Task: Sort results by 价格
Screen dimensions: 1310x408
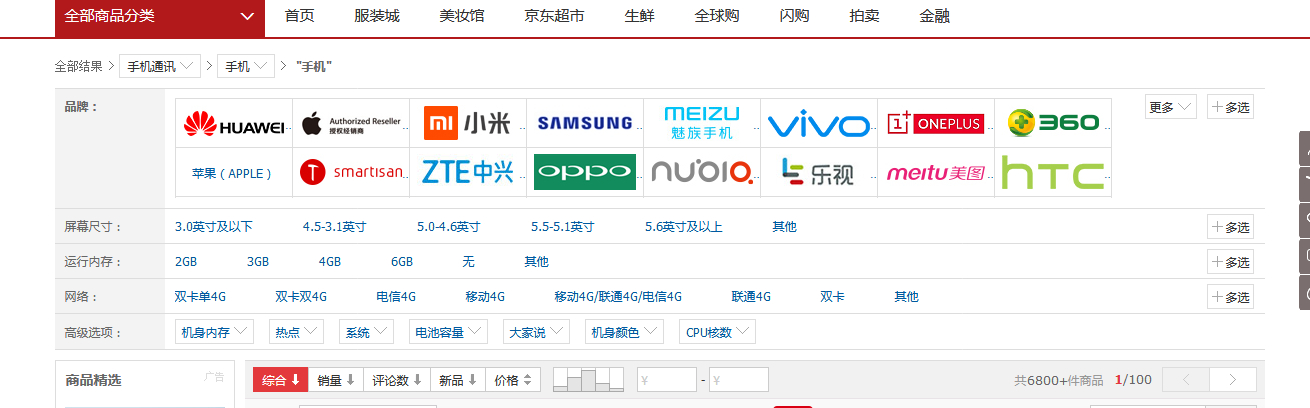Action: tap(514, 380)
